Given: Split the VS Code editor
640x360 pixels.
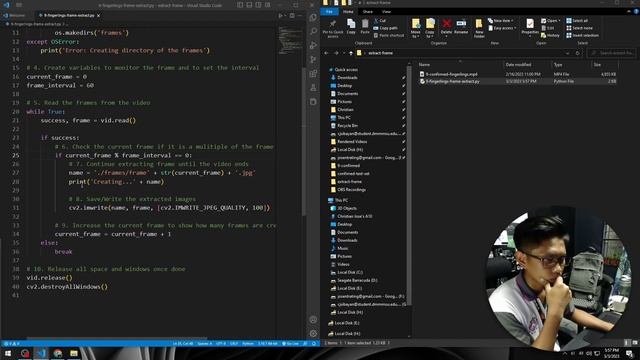Looking at the screenshot, I should (292, 16).
